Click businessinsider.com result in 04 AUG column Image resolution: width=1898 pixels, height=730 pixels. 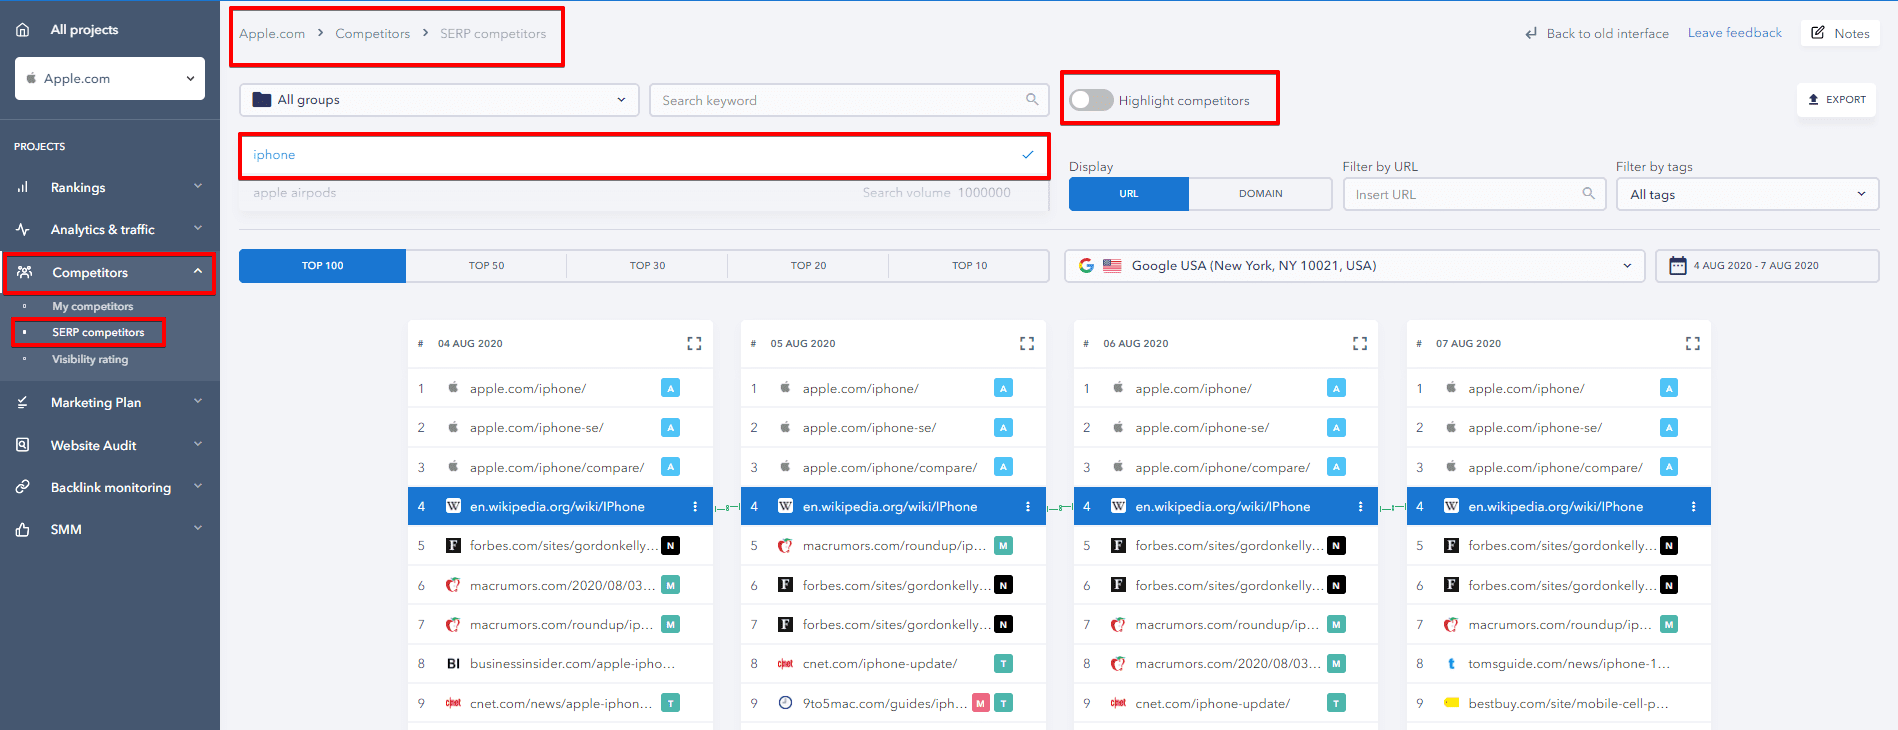[572, 664]
